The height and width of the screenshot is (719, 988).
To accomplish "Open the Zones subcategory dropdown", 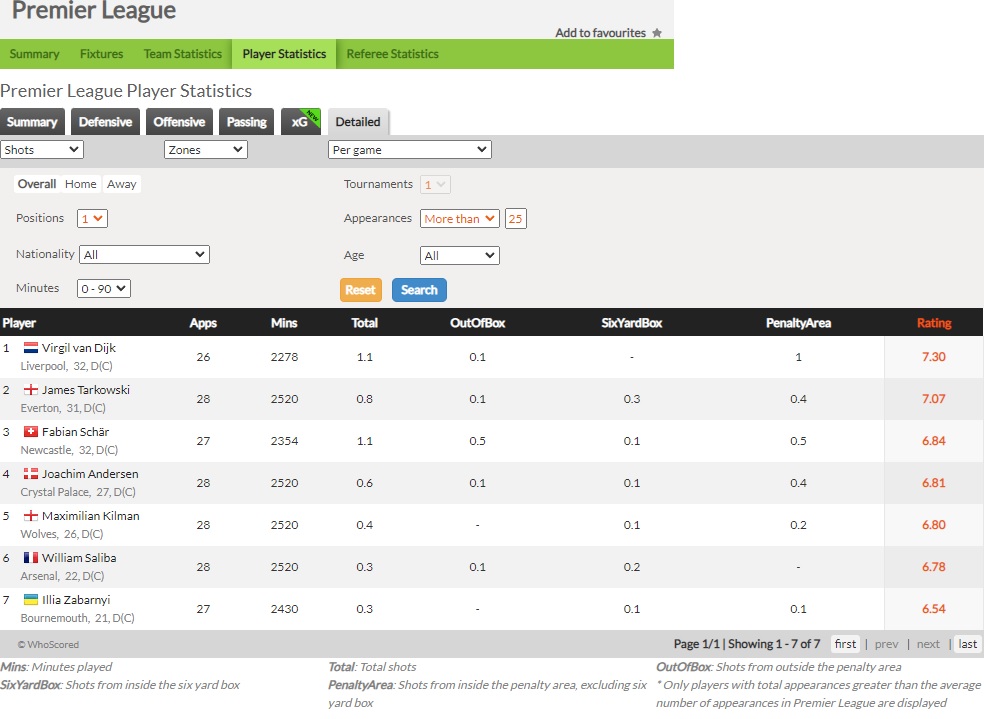I will 205,149.
